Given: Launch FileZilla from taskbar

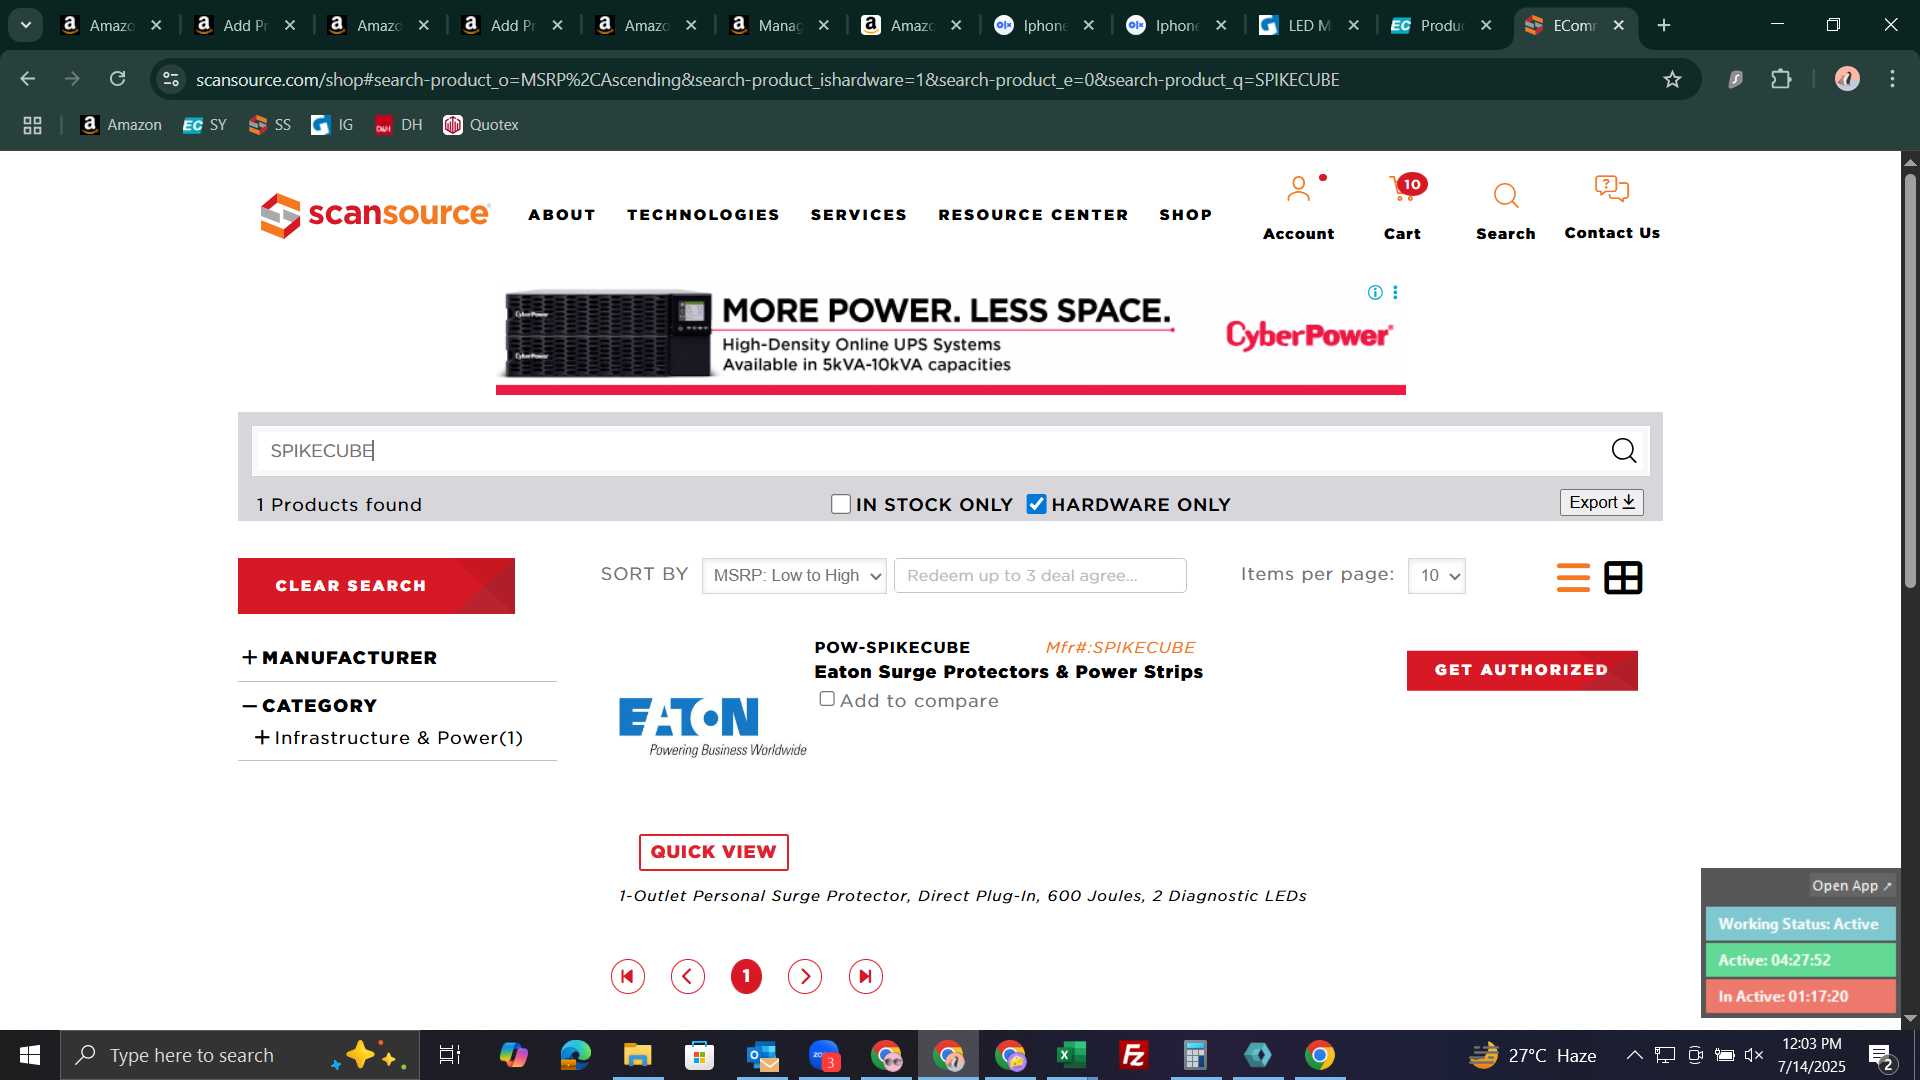Looking at the screenshot, I should [x=1133, y=1055].
